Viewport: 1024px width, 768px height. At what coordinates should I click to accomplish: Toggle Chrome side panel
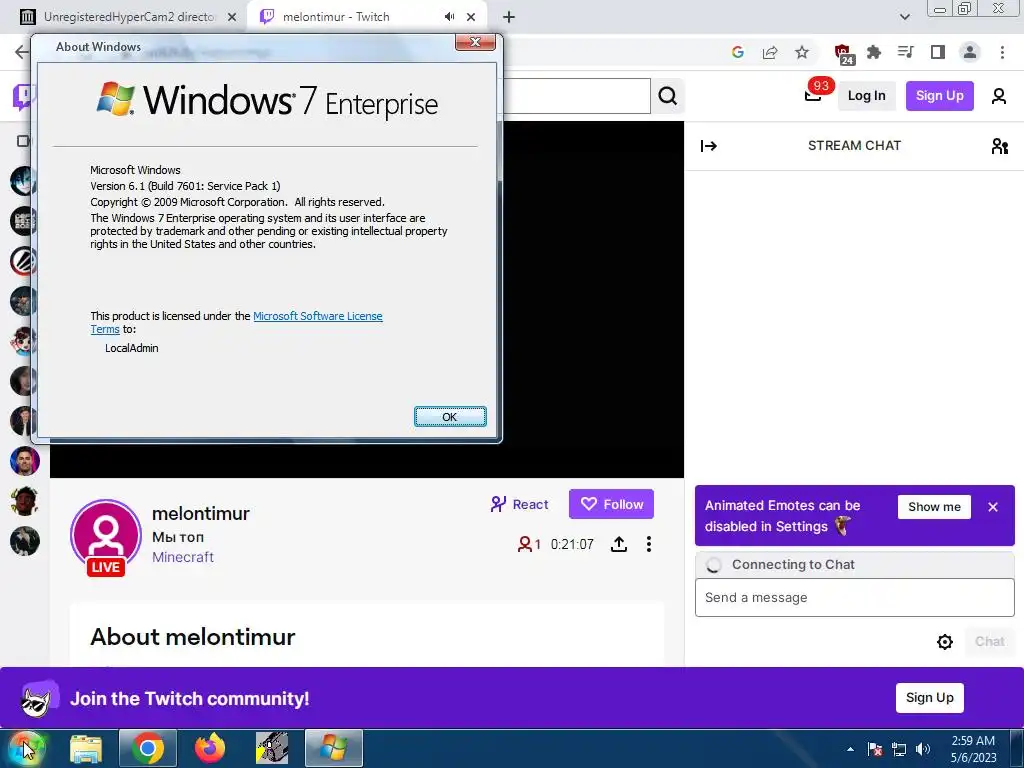(938, 52)
